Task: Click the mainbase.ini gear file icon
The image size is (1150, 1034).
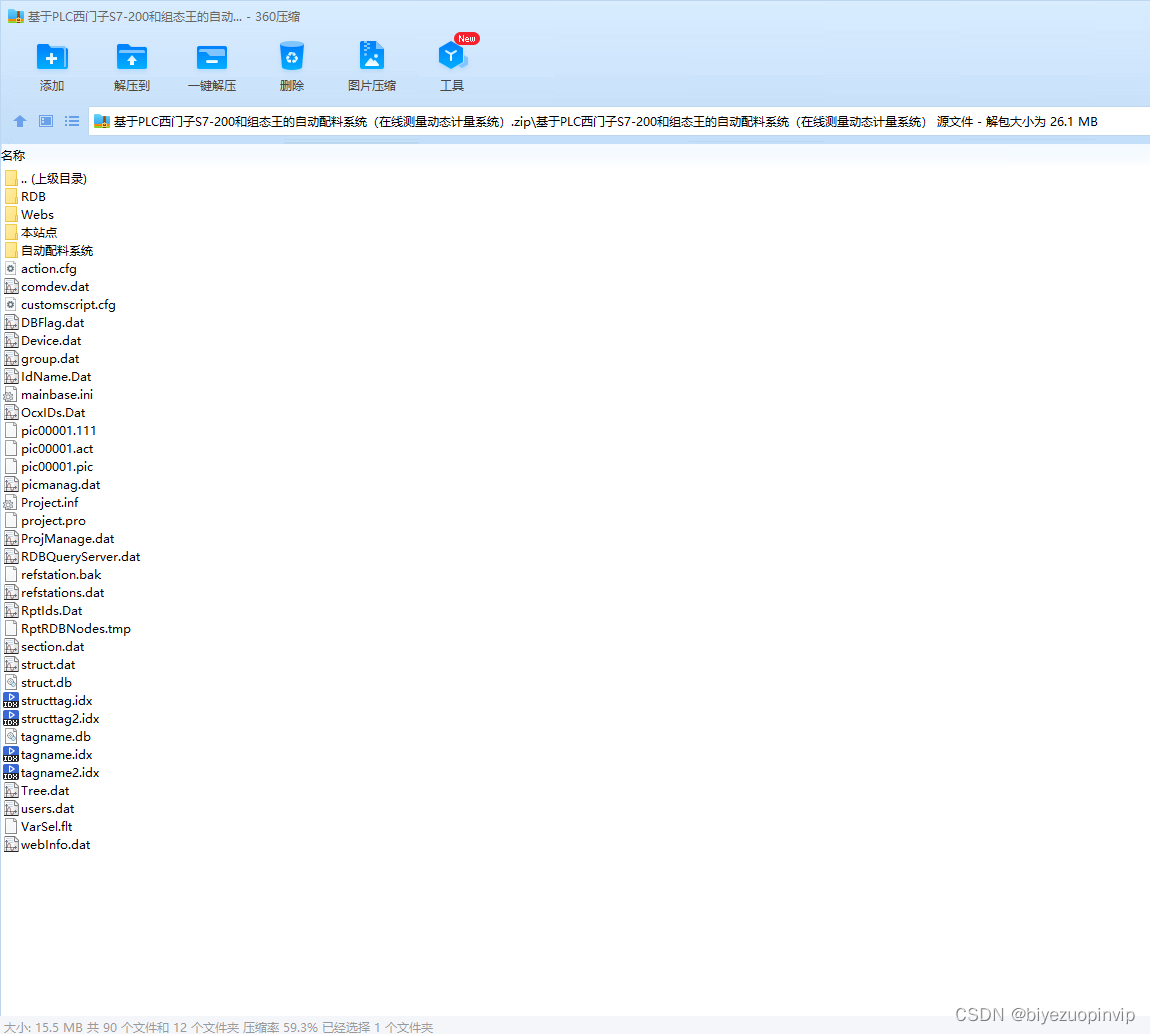Action: coord(10,395)
